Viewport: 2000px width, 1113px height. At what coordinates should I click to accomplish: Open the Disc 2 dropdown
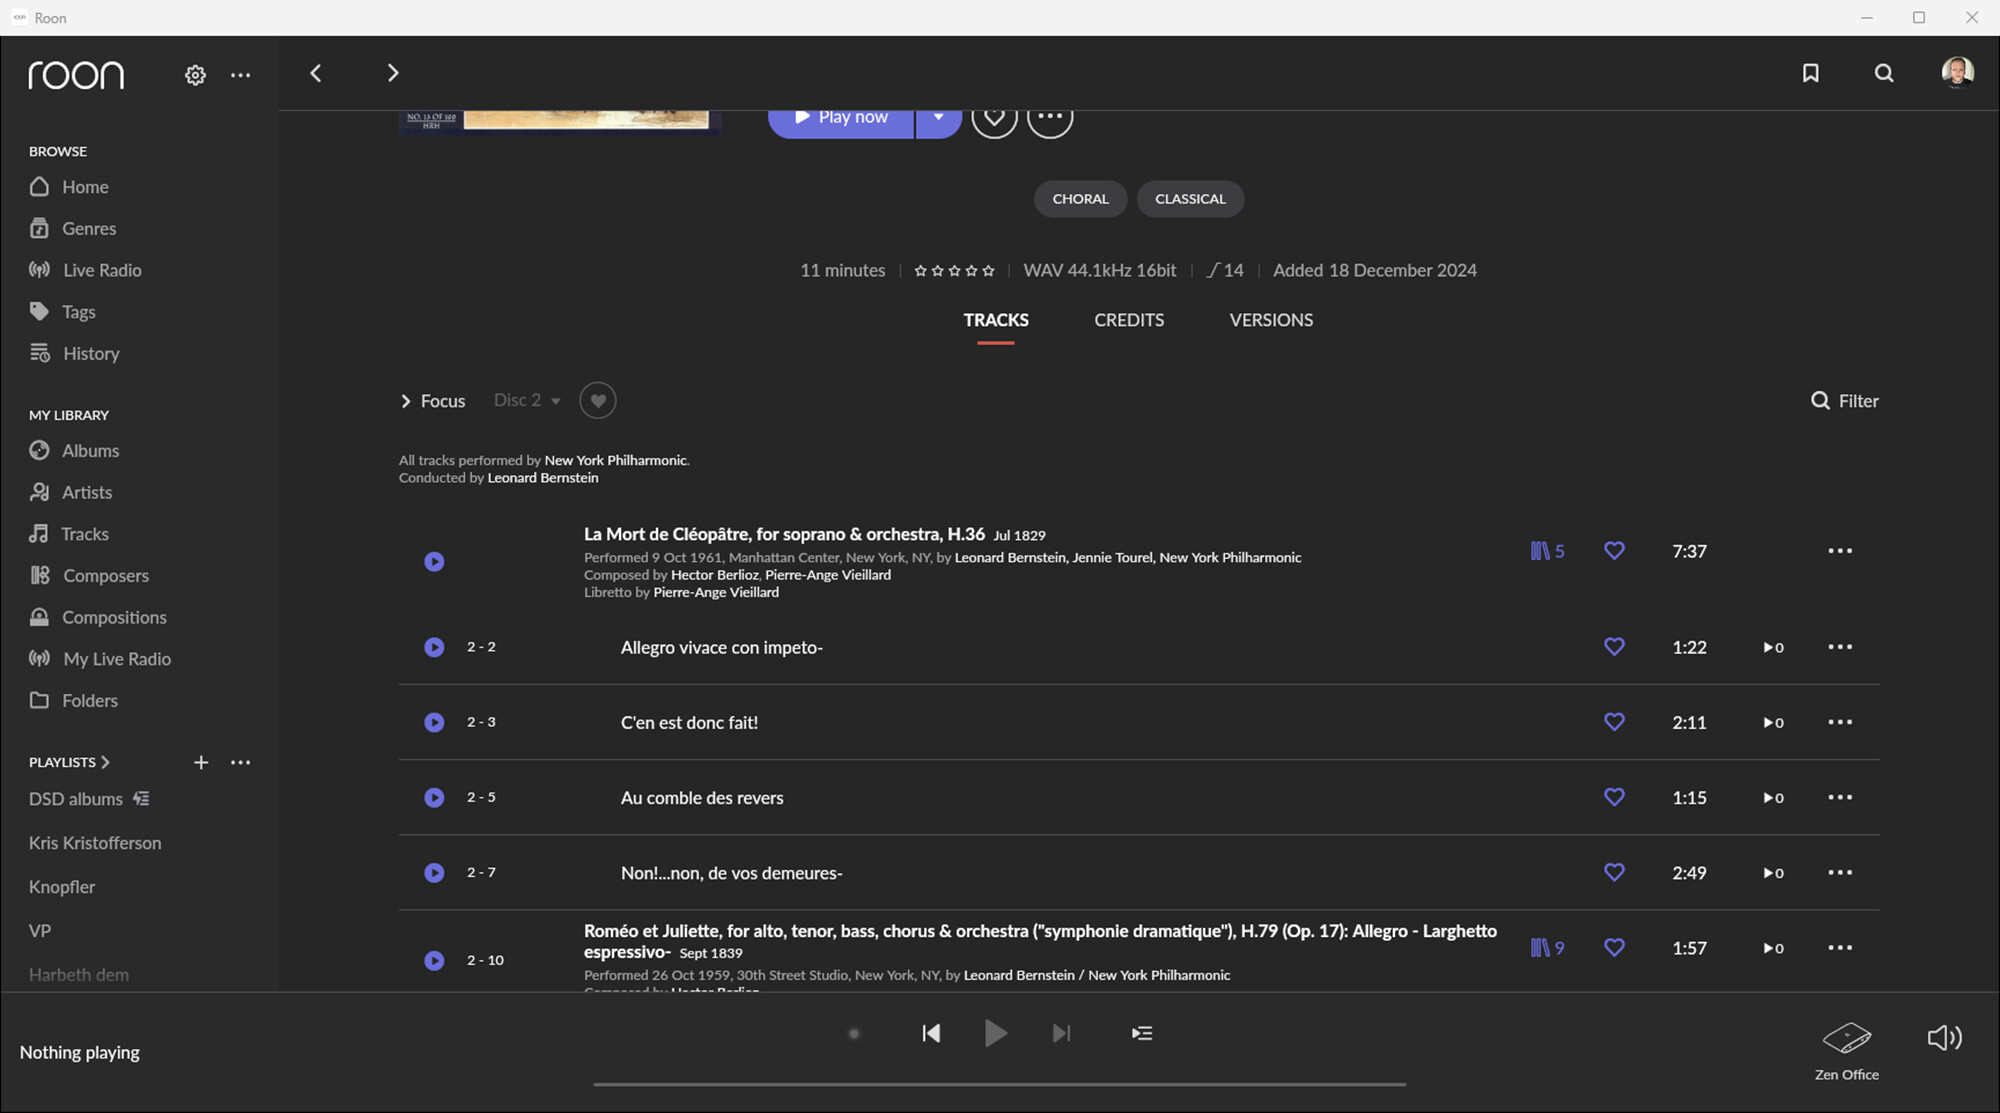click(527, 400)
